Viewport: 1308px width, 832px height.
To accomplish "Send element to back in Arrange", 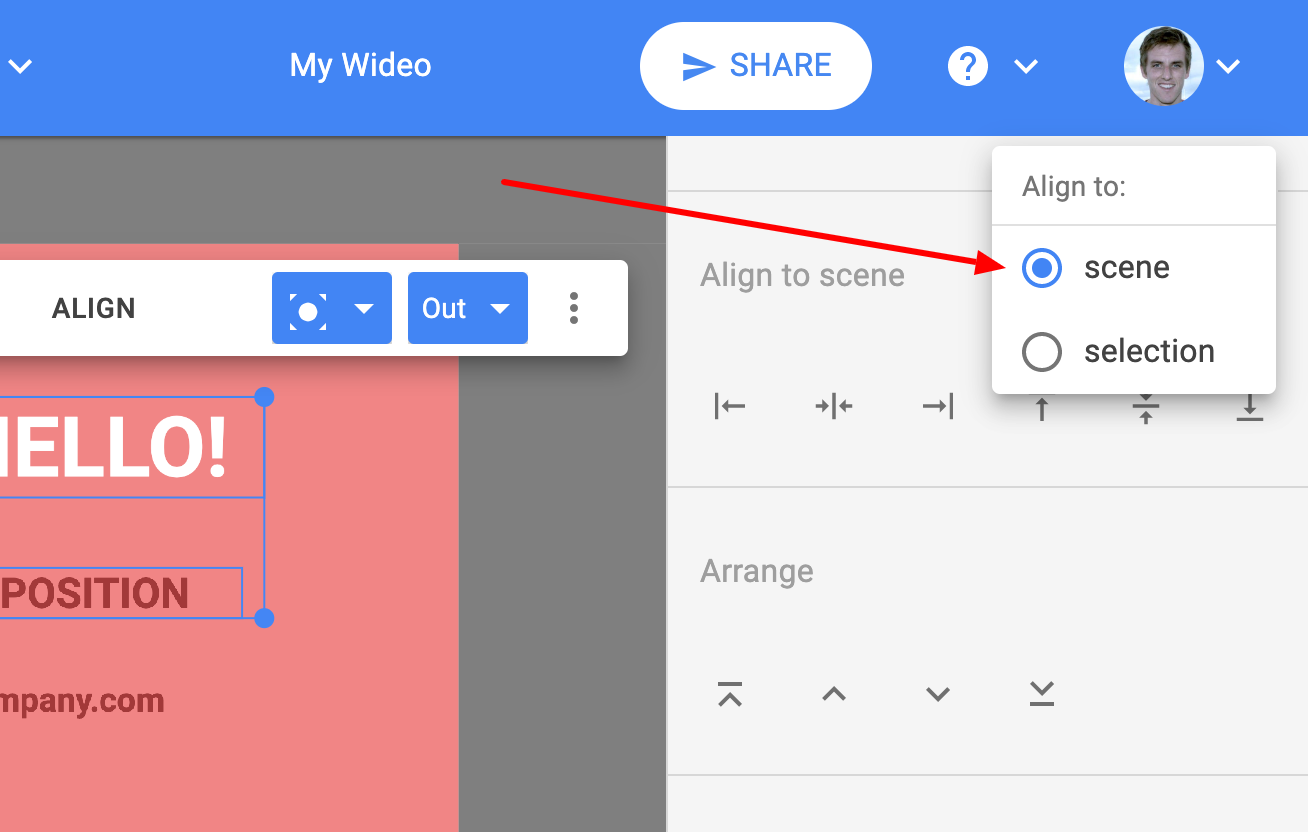I will pos(1041,693).
